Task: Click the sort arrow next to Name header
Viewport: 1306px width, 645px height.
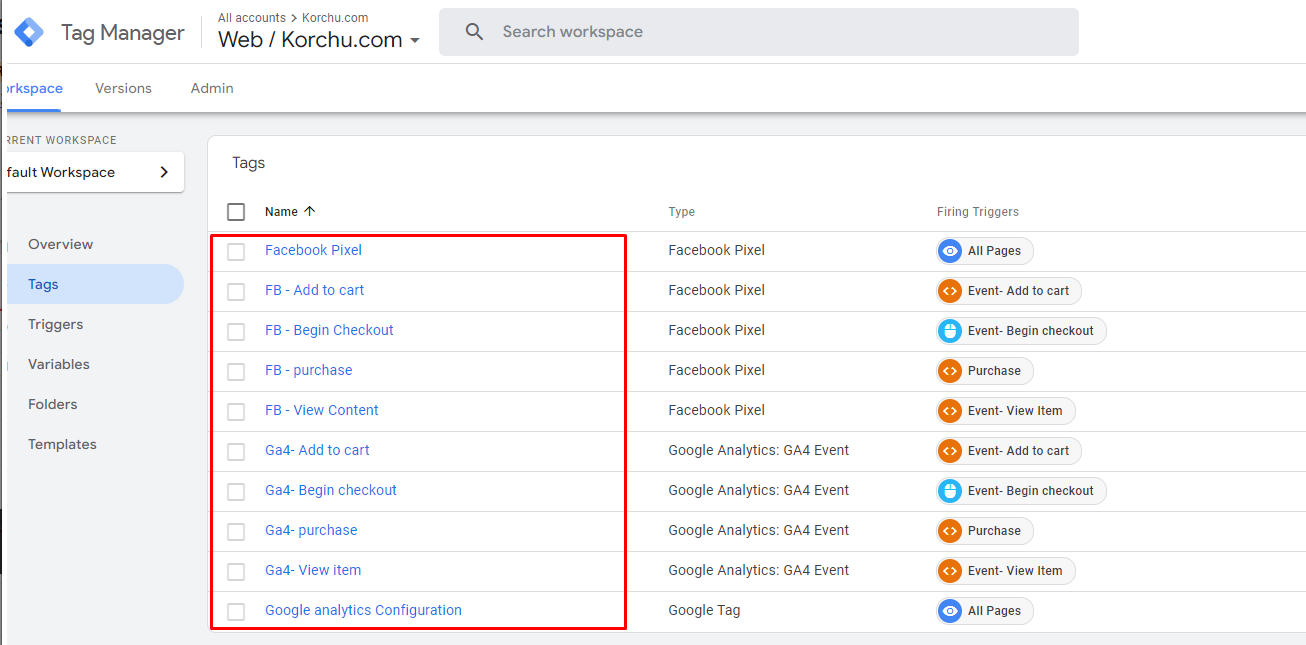Action: (x=309, y=211)
